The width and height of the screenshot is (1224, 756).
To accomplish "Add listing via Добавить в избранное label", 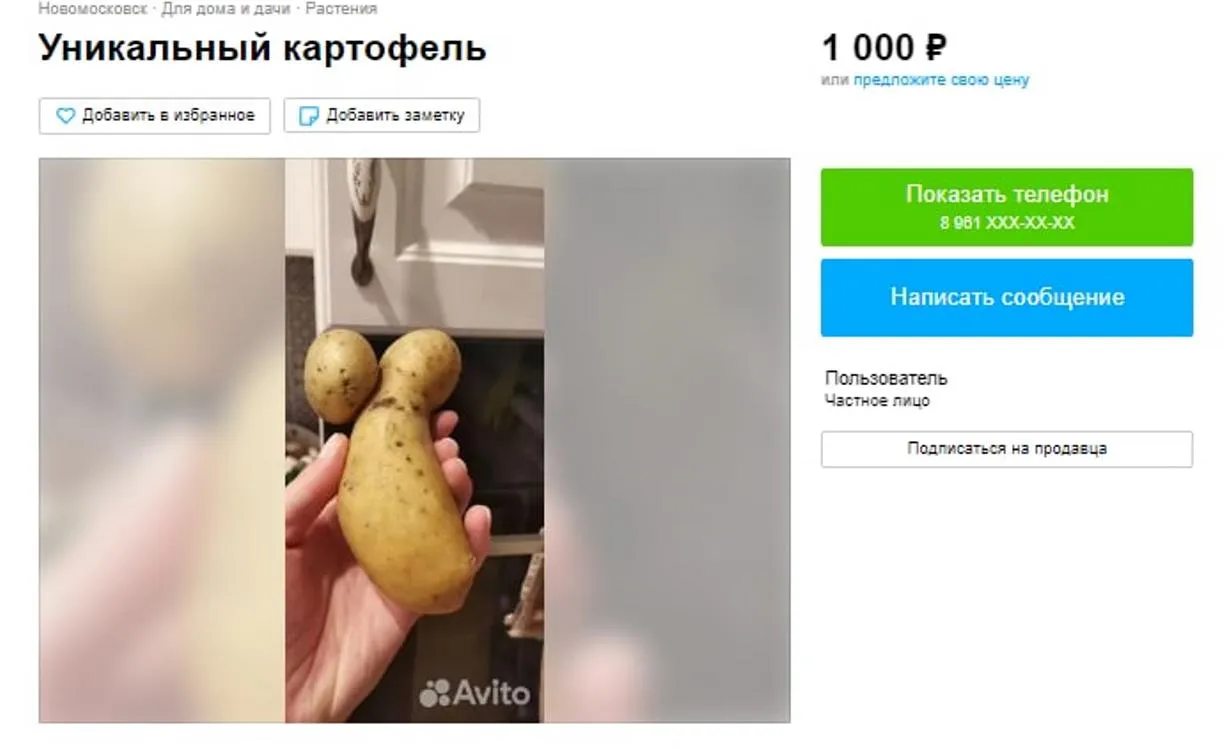I will (x=168, y=116).
